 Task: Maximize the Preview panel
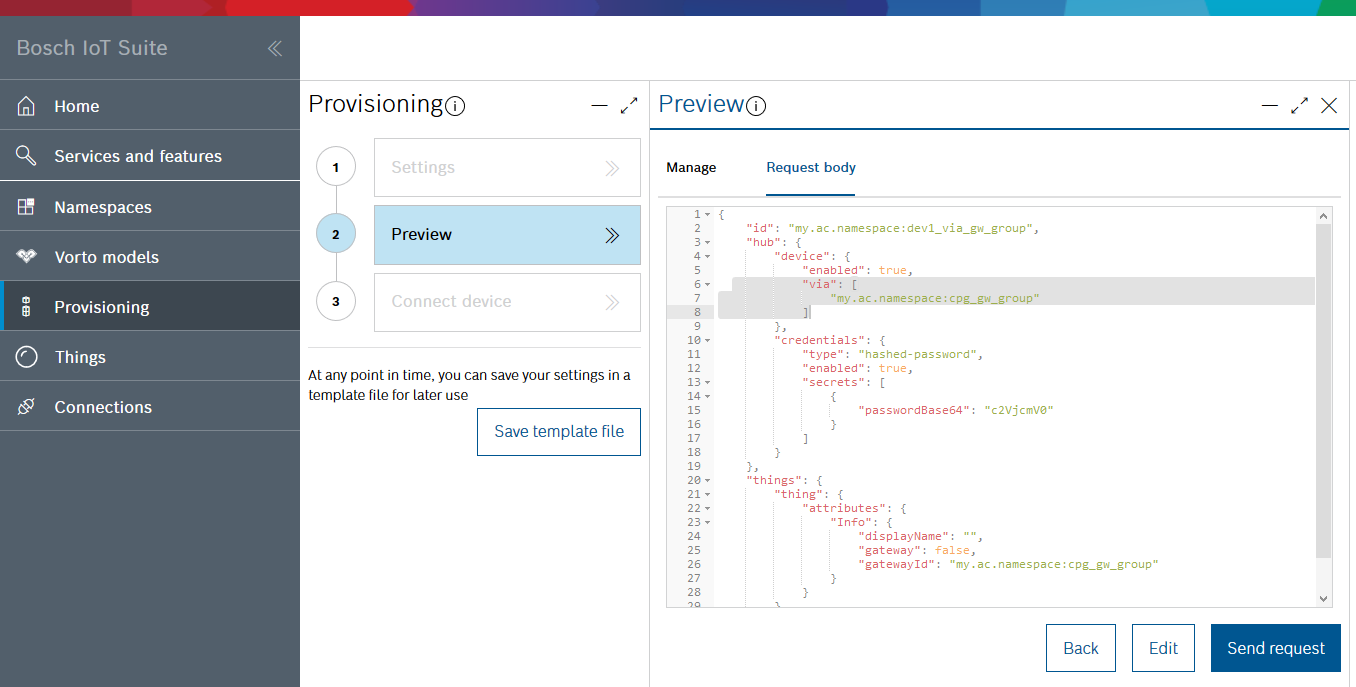pyautogui.click(x=1300, y=105)
